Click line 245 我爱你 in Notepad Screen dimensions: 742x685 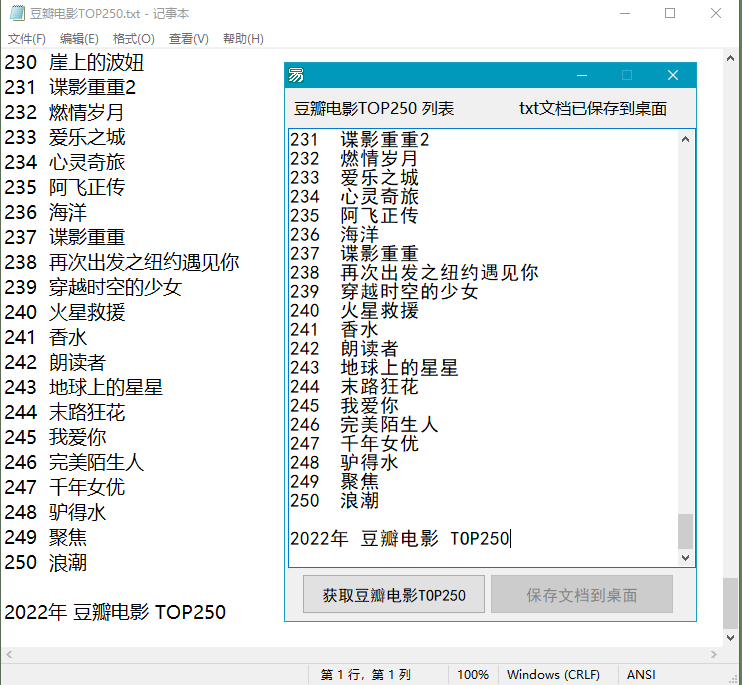[x=55, y=438]
